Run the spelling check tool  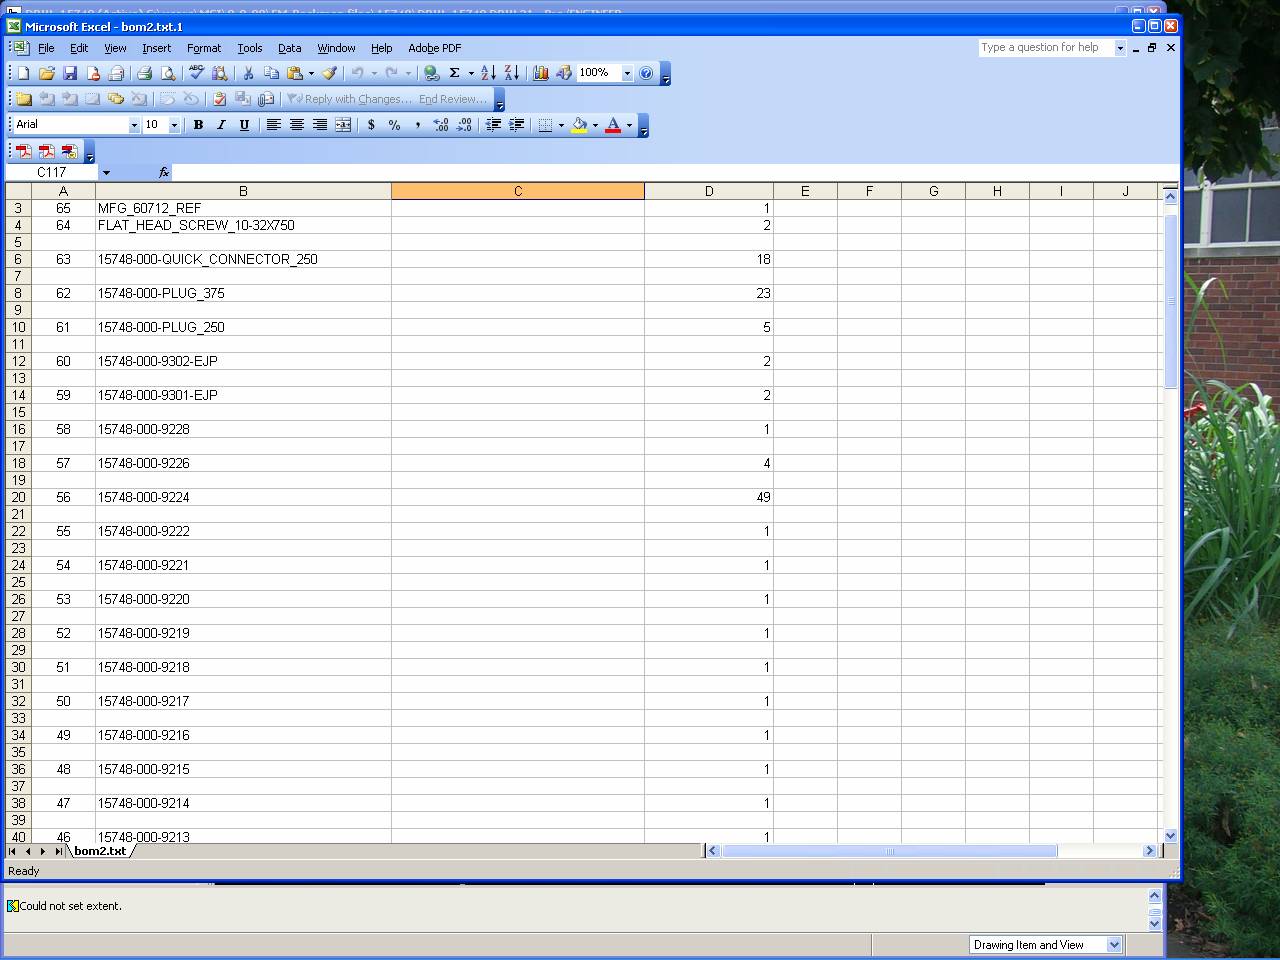tap(197, 73)
